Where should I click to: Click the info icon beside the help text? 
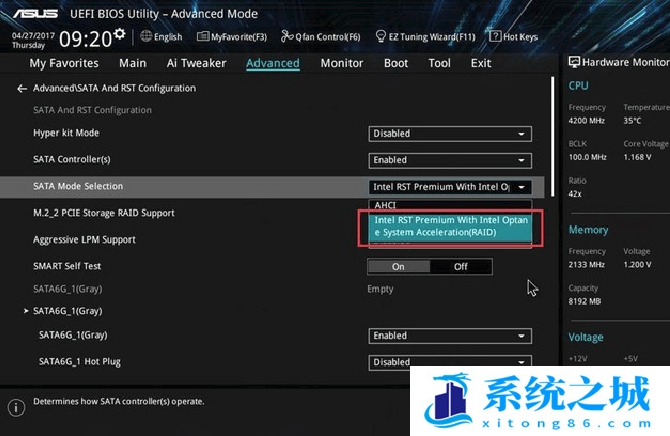click(x=16, y=407)
